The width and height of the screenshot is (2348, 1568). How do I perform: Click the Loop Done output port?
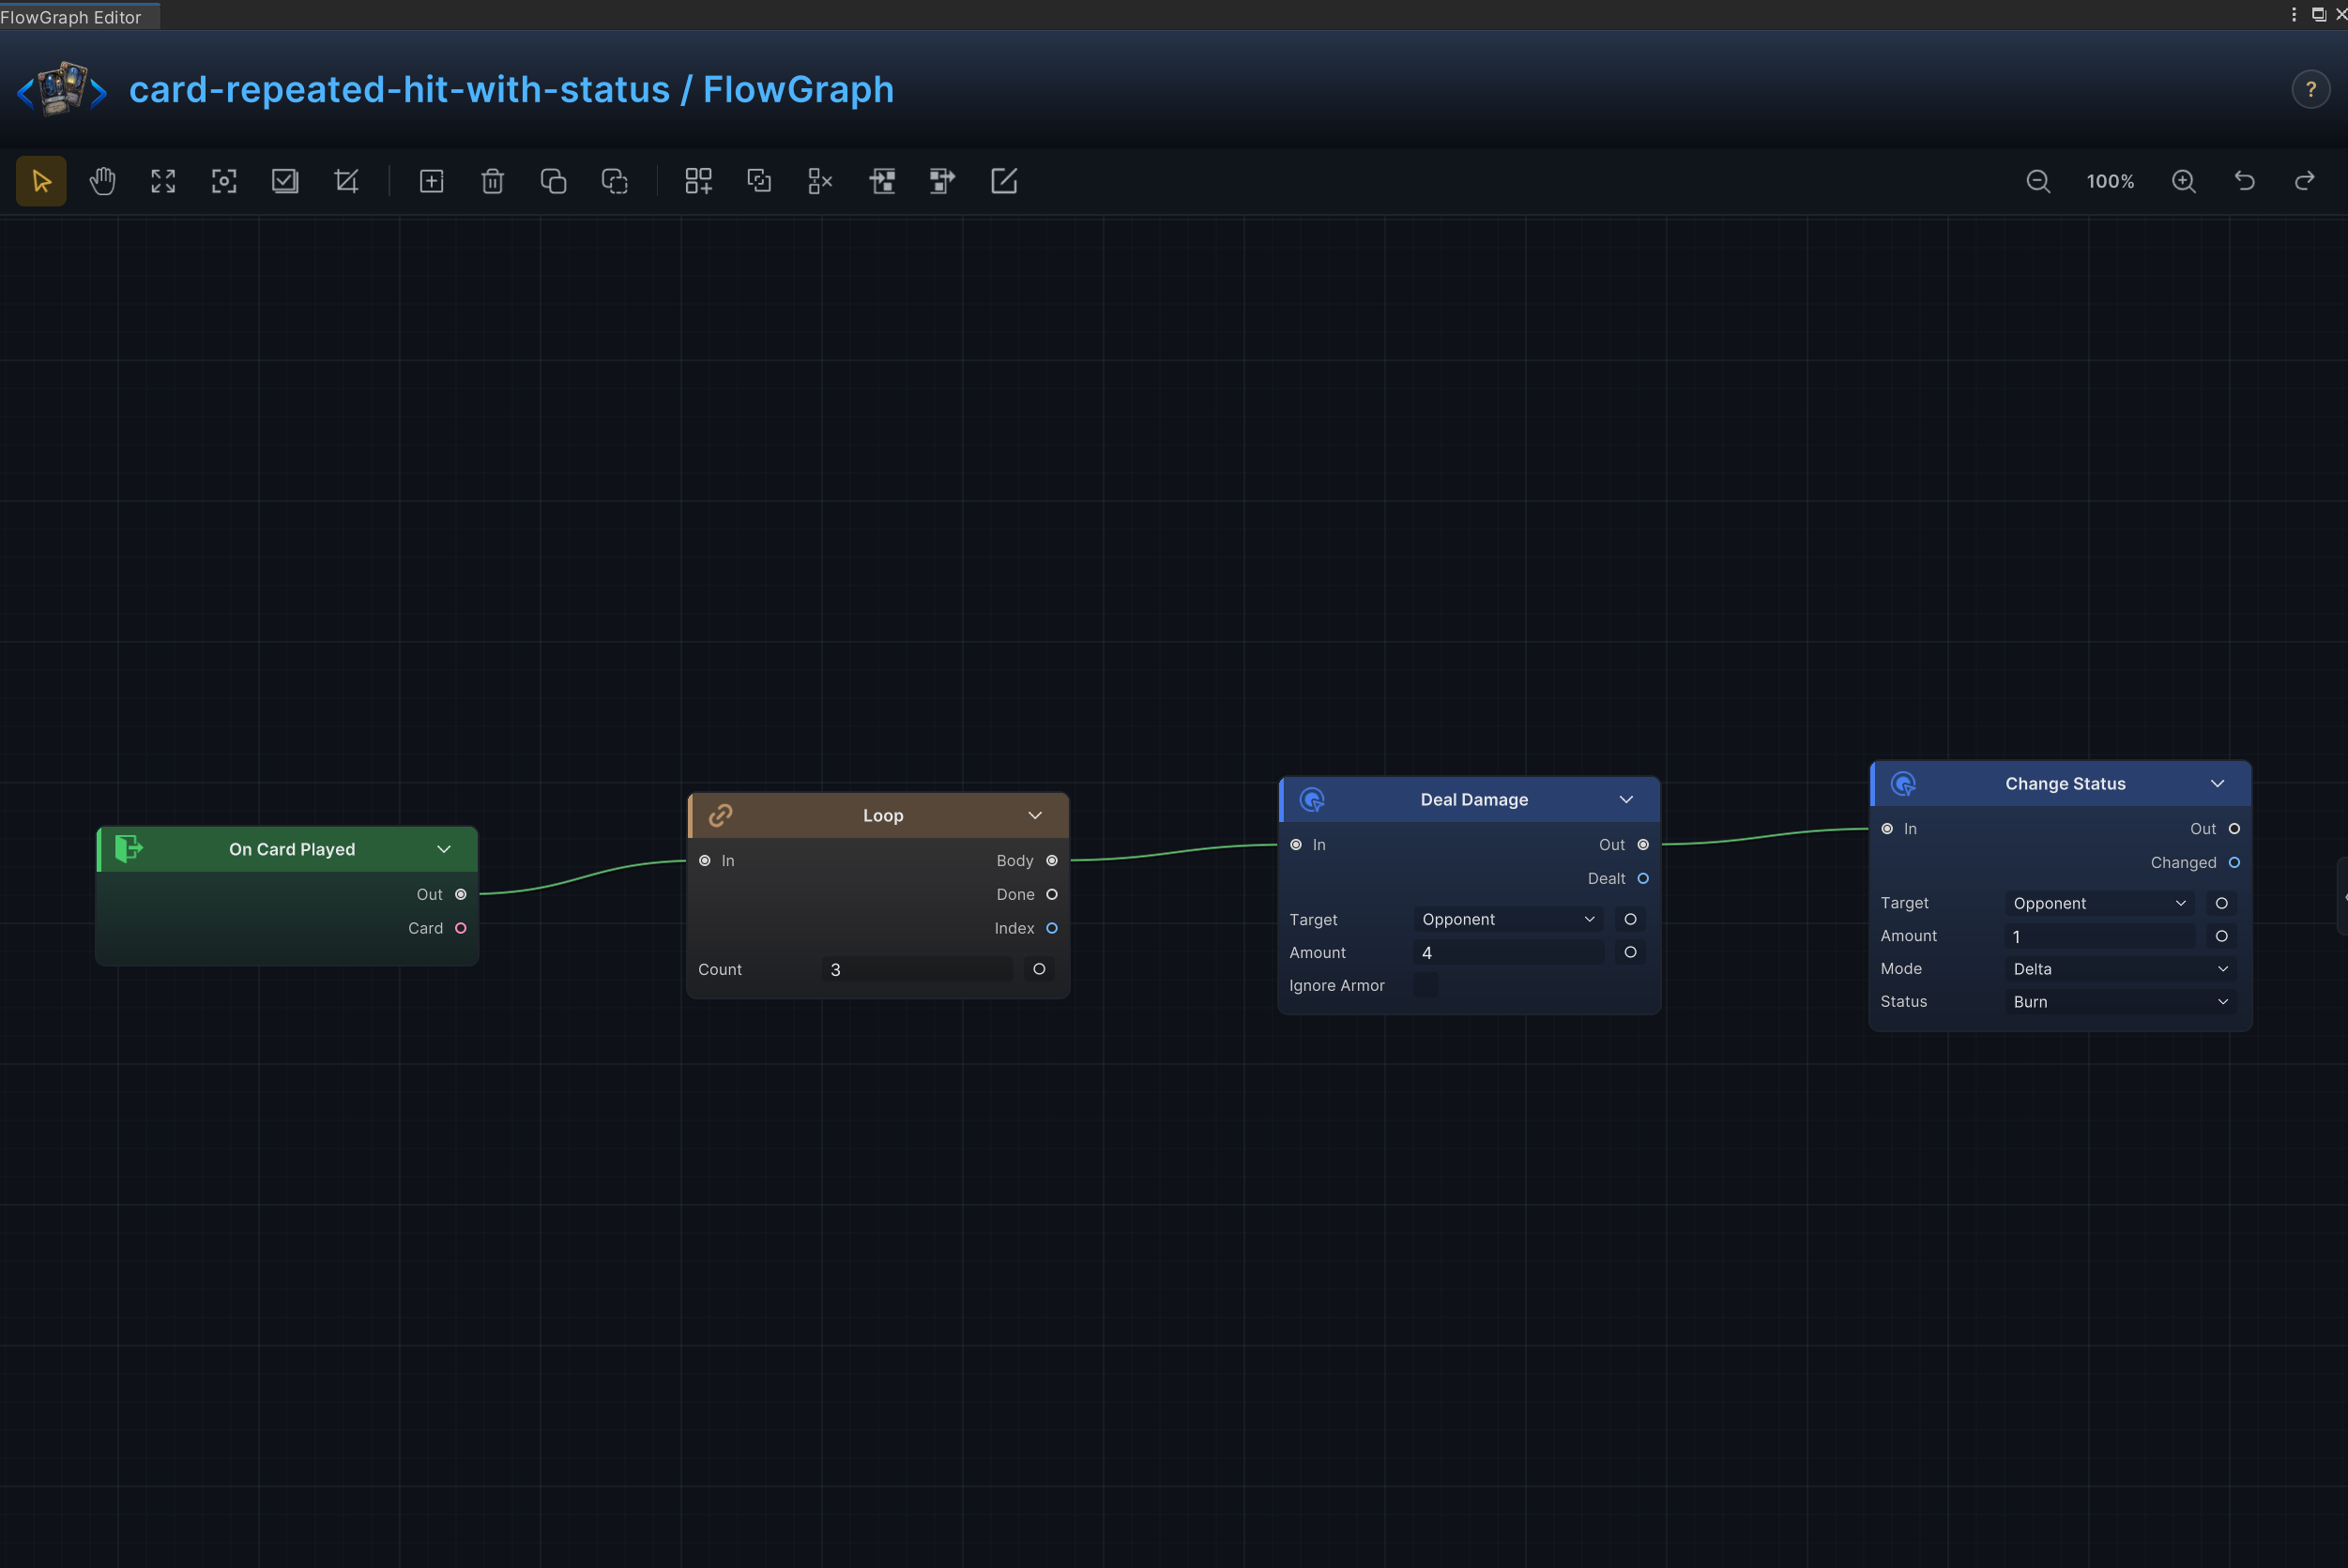pos(1052,894)
